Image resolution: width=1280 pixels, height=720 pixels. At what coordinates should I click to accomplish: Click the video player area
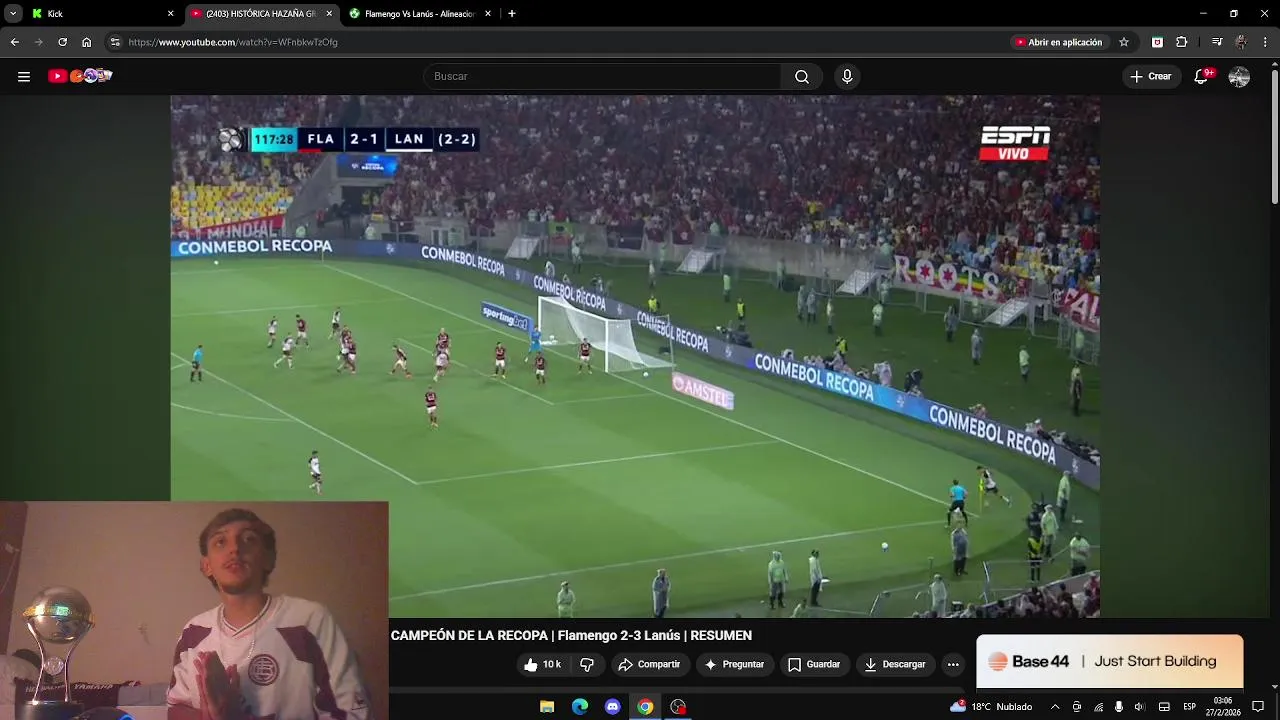635,356
